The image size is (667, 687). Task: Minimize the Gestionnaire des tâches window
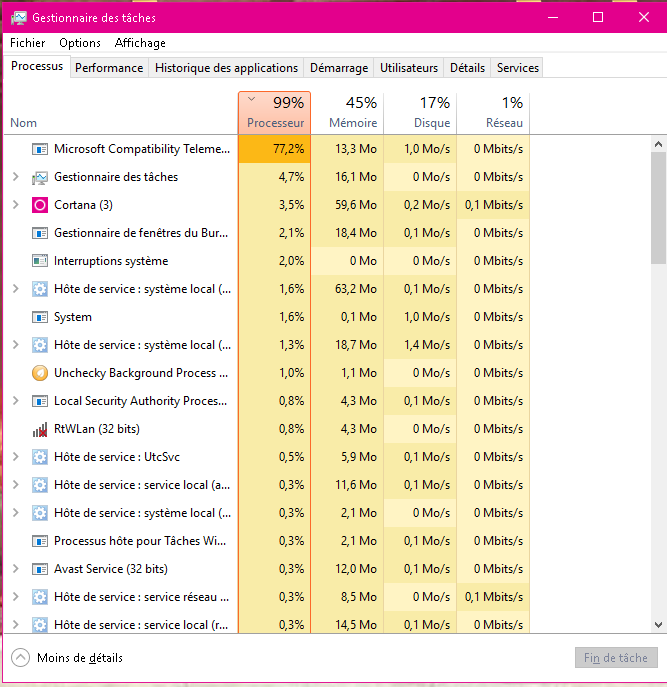[553, 18]
